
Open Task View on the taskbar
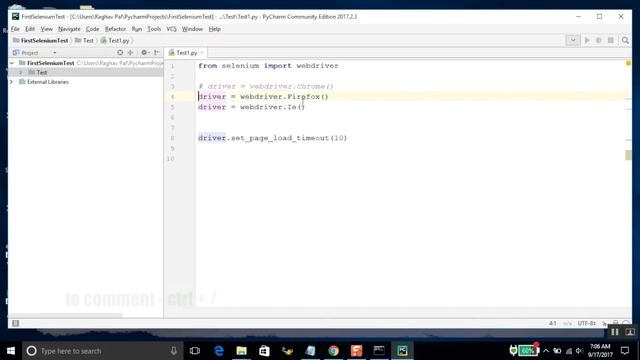[x=195, y=351]
